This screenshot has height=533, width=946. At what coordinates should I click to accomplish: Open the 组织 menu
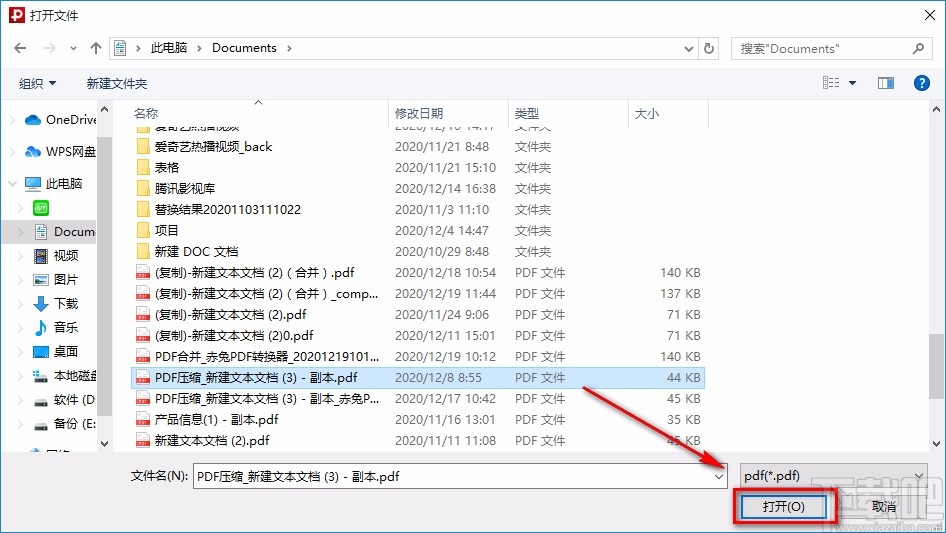click(x=37, y=83)
